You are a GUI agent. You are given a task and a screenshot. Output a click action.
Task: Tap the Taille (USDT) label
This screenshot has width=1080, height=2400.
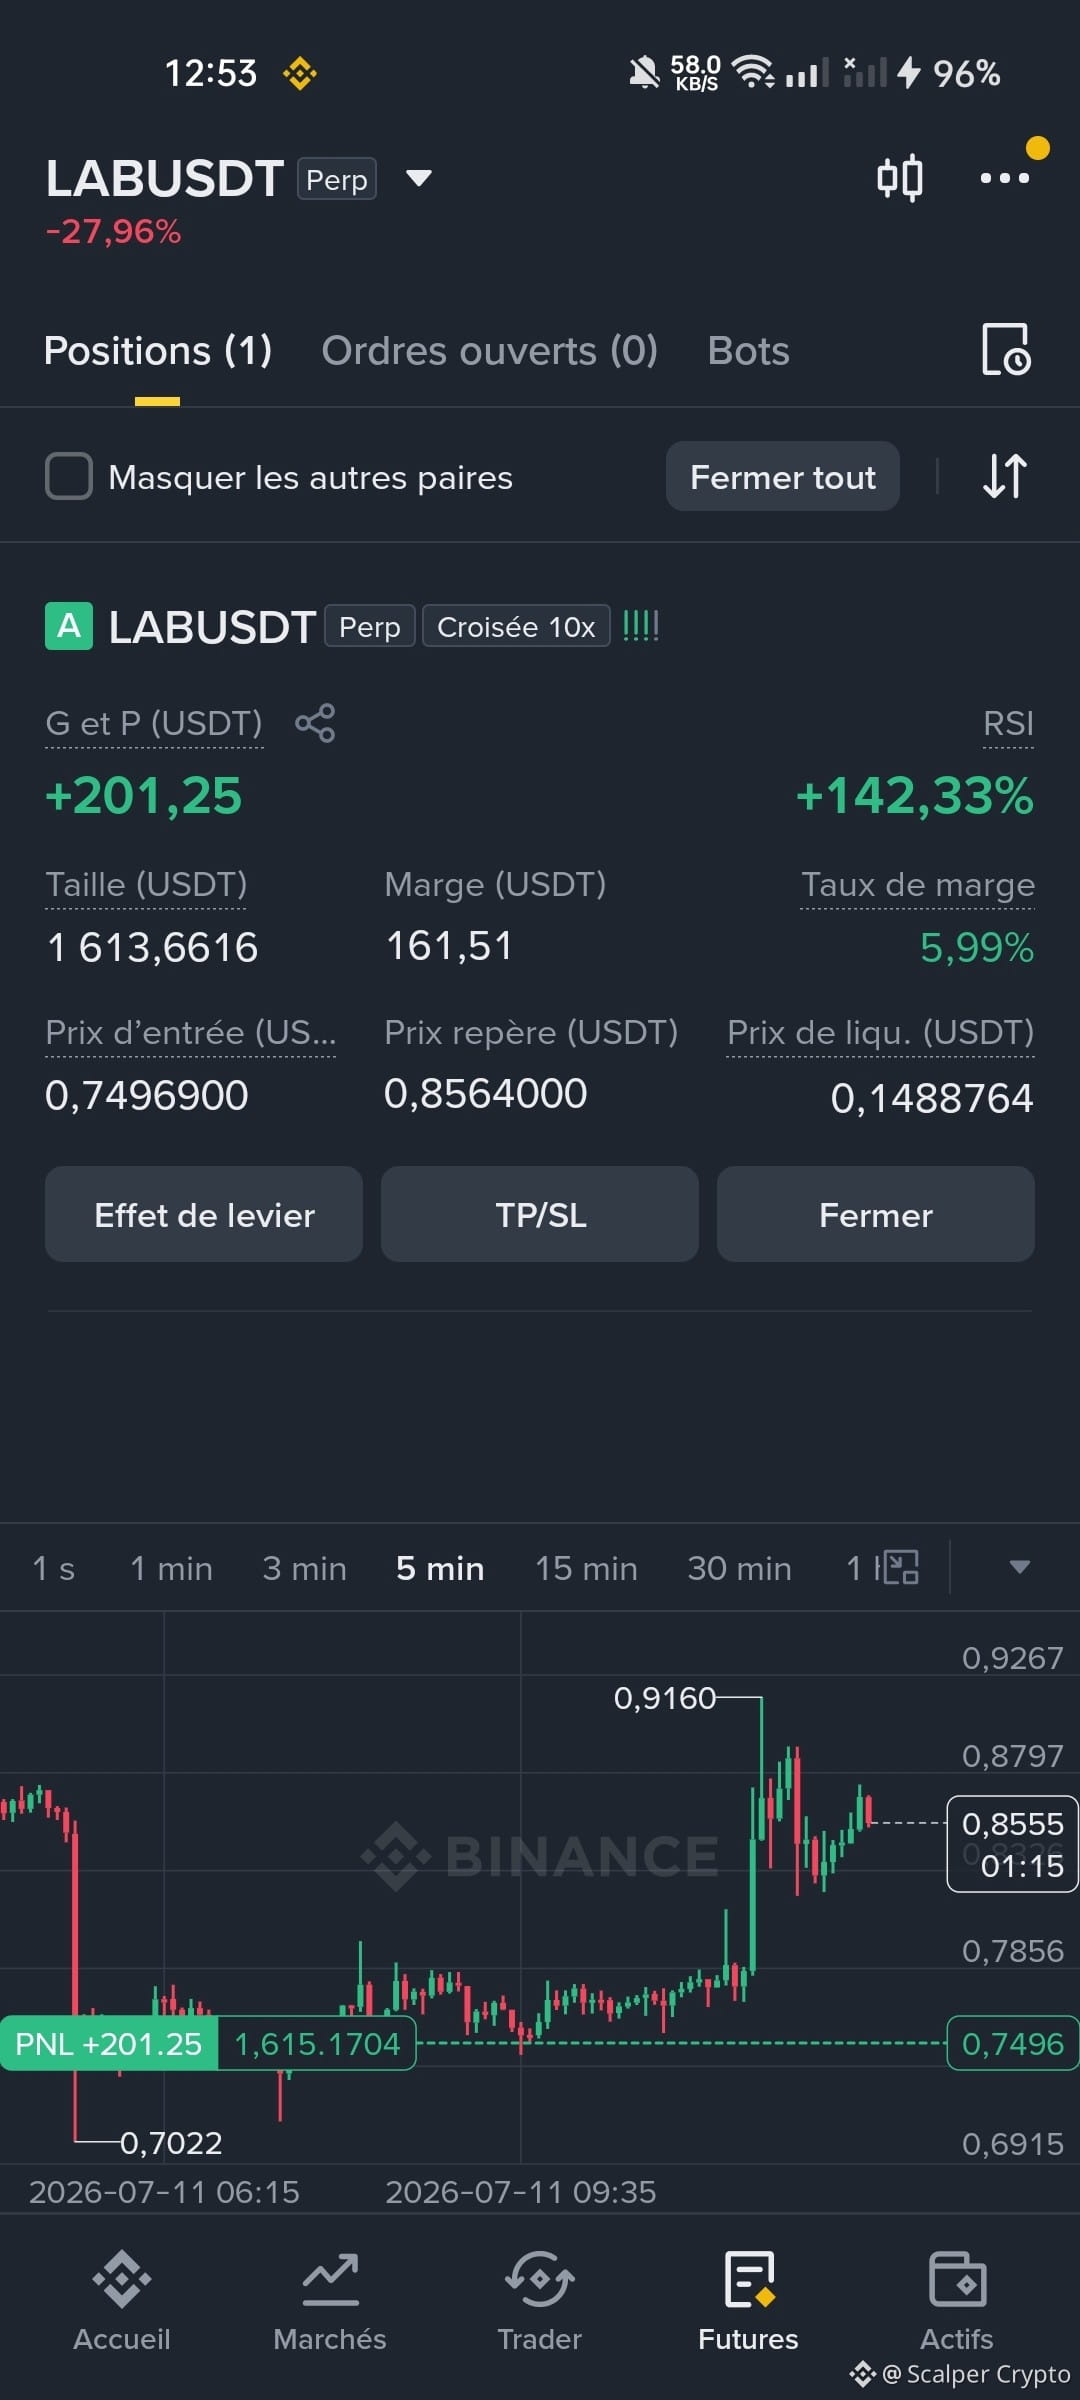tap(146, 885)
